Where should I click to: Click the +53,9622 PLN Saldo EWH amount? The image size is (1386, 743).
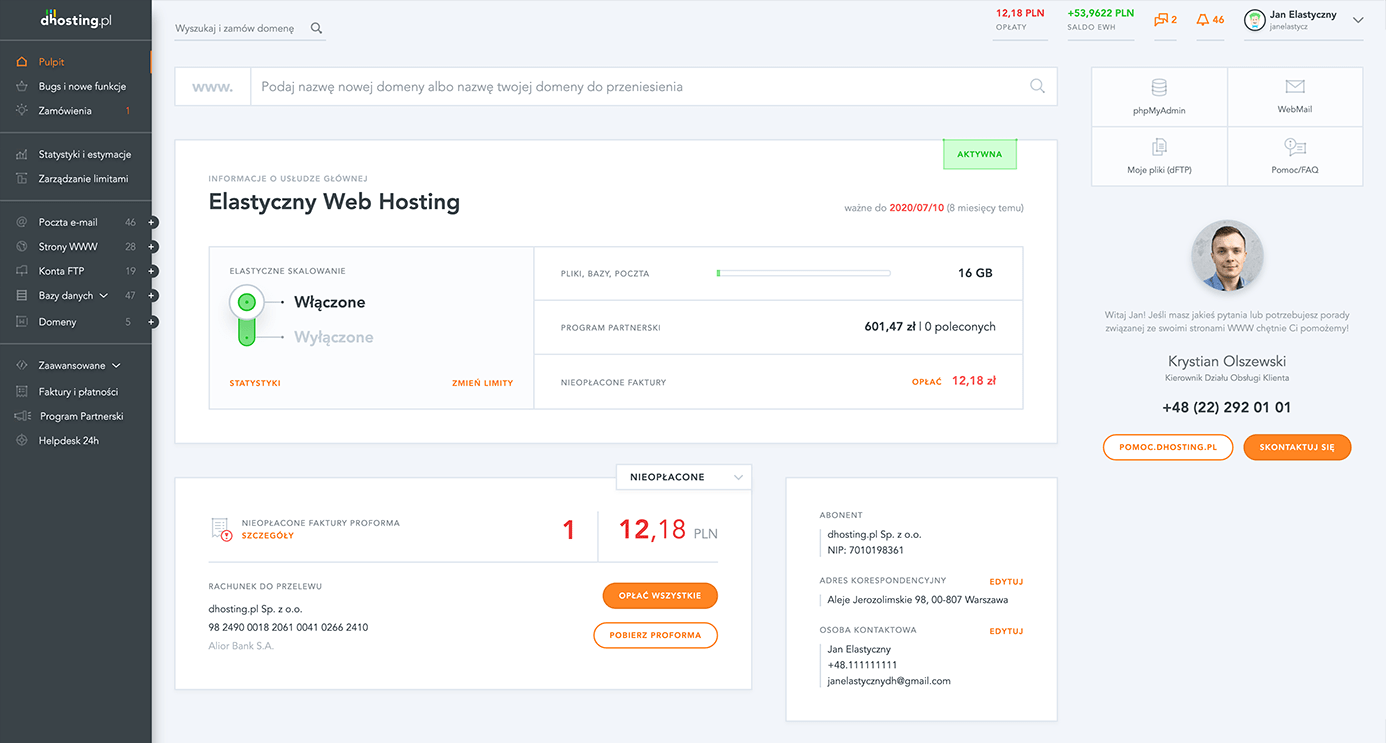[1101, 13]
